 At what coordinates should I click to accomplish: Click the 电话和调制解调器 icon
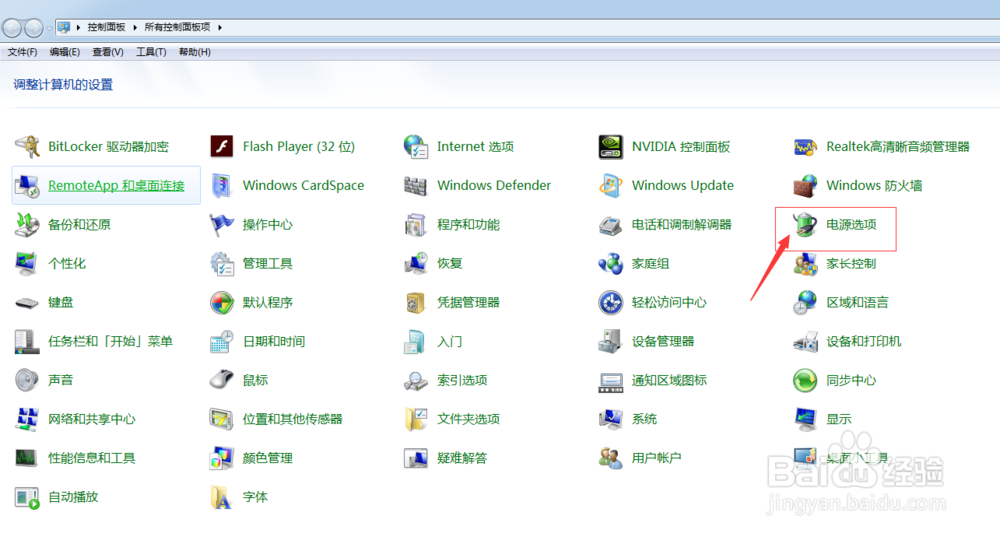click(x=611, y=224)
